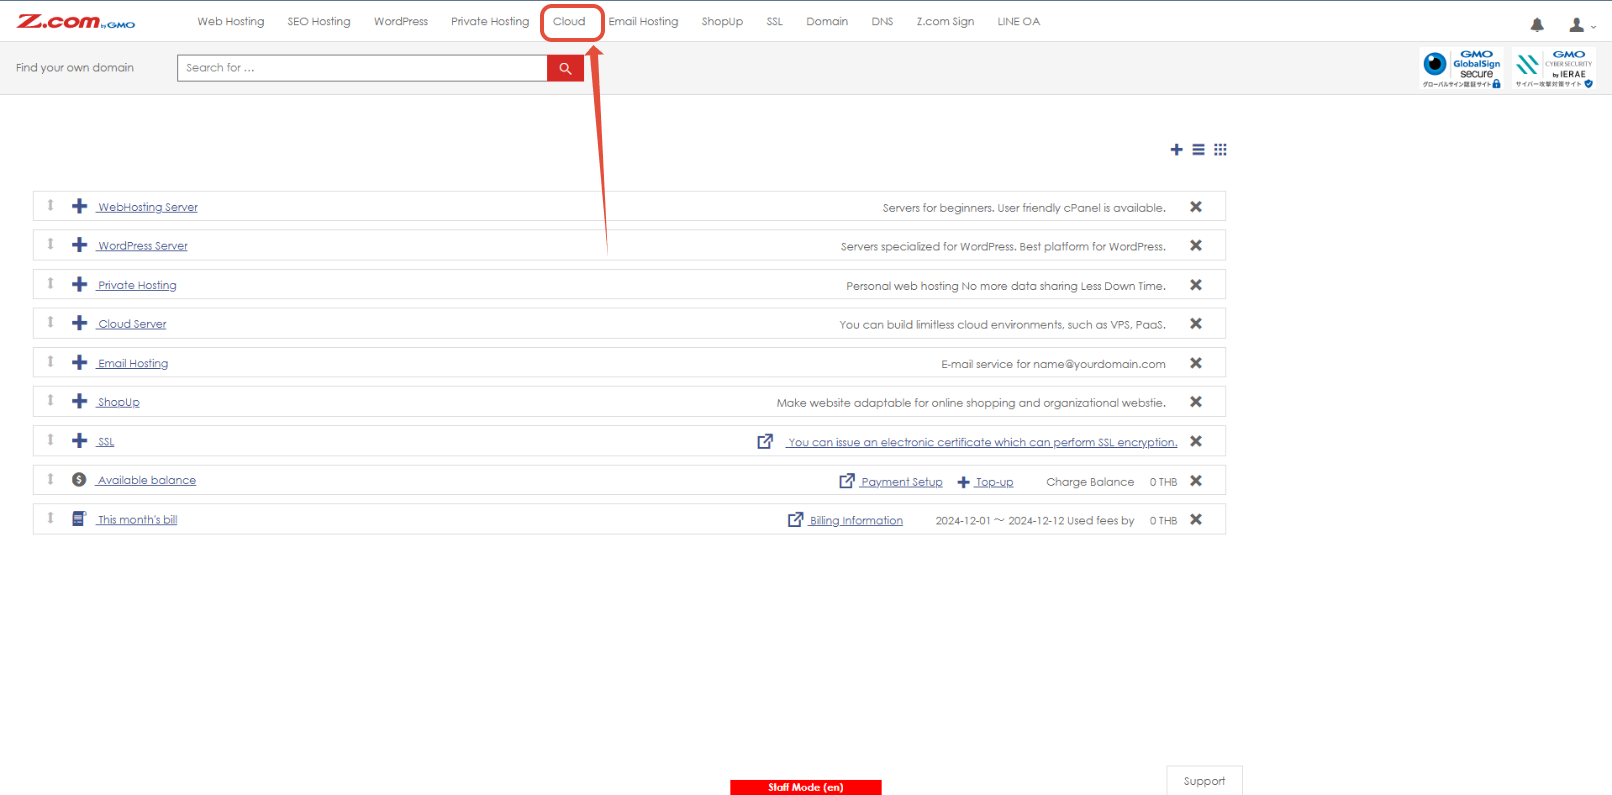This screenshot has height=795, width=1612.
Task: Click the Payment Setup external link icon
Action: (847, 481)
